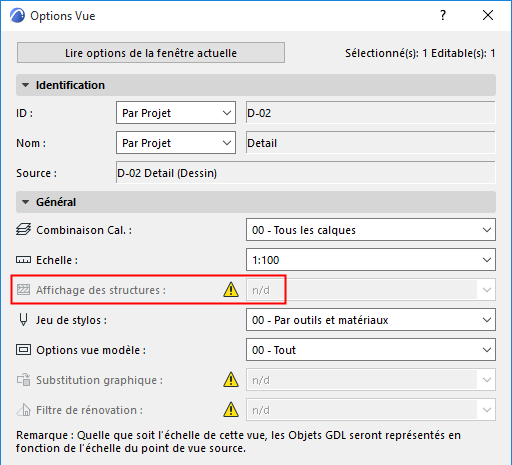Open the Combinaison Cal. dropdown

(371, 230)
